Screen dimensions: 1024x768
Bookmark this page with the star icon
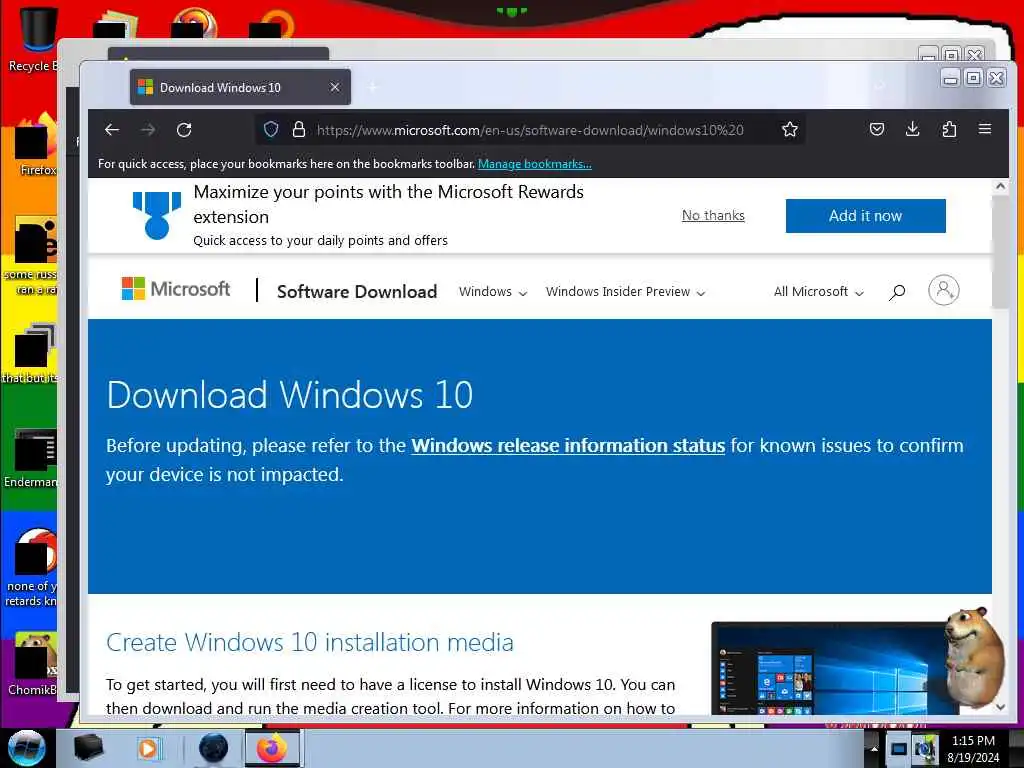[x=790, y=129]
